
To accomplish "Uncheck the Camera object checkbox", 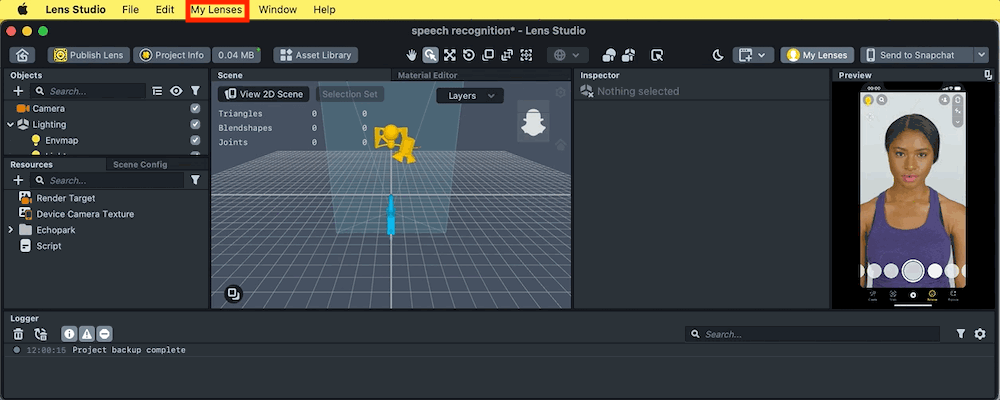I will pos(195,108).
